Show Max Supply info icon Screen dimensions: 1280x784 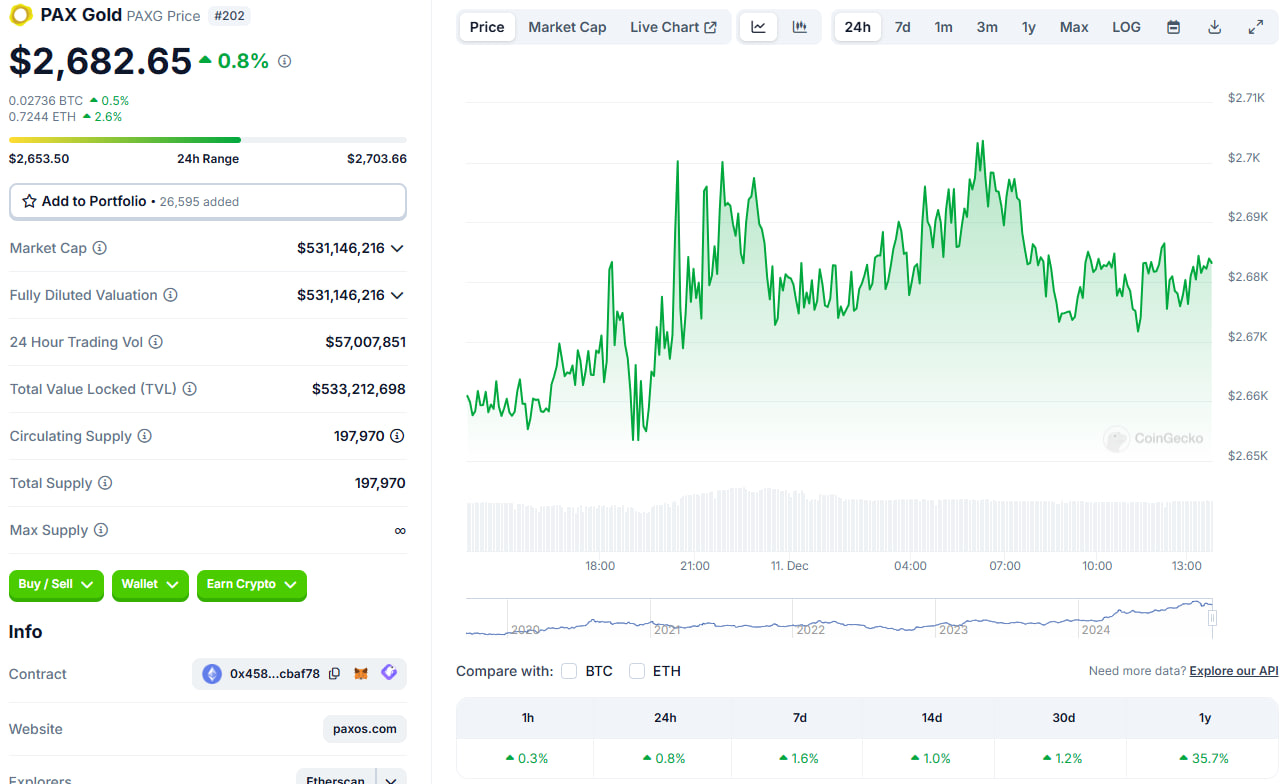click(x=100, y=530)
